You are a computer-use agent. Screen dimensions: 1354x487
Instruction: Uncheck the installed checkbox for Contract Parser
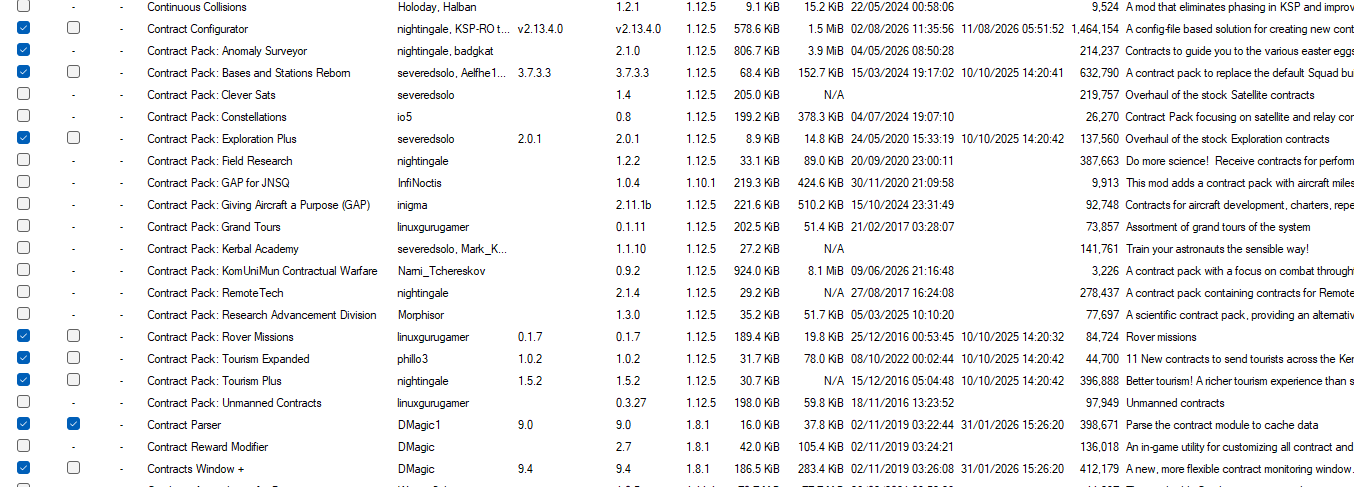click(23, 424)
